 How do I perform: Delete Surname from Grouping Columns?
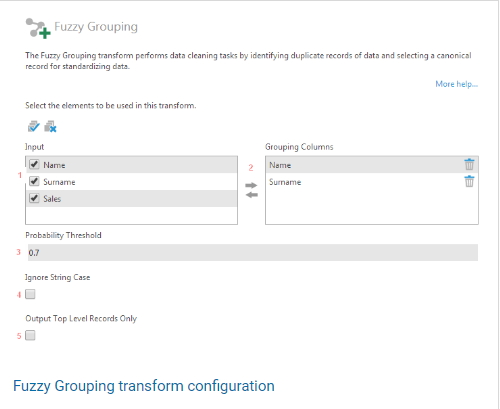pos(469,181)
